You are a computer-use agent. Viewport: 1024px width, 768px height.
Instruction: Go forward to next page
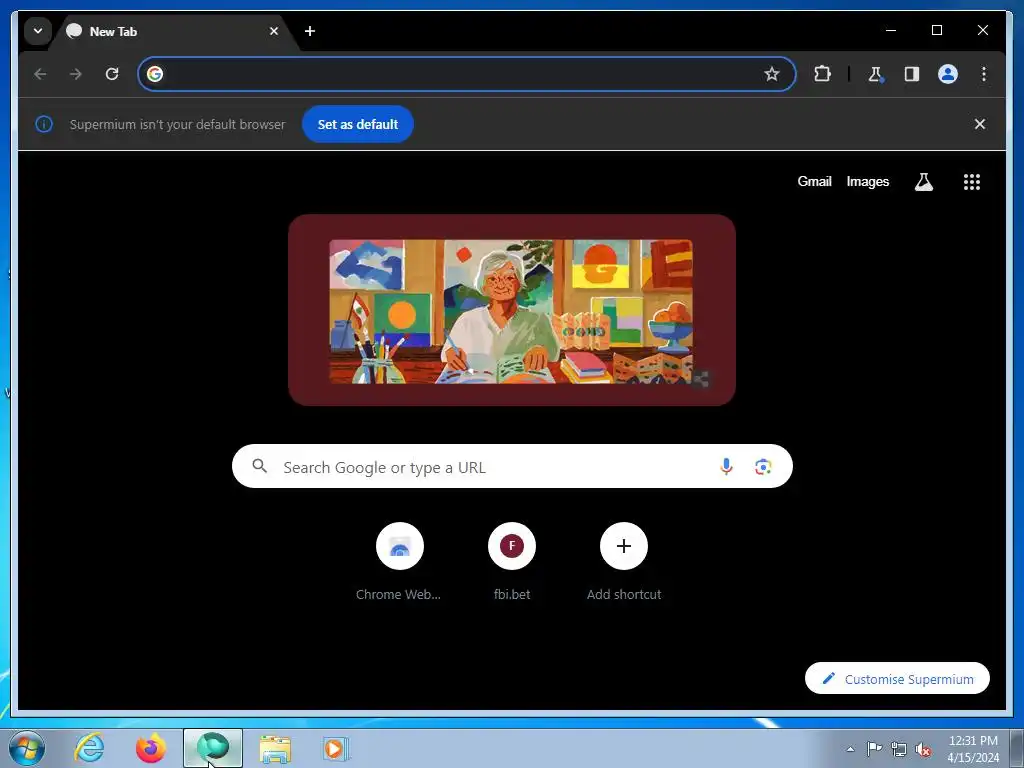[x=76, y=74]
